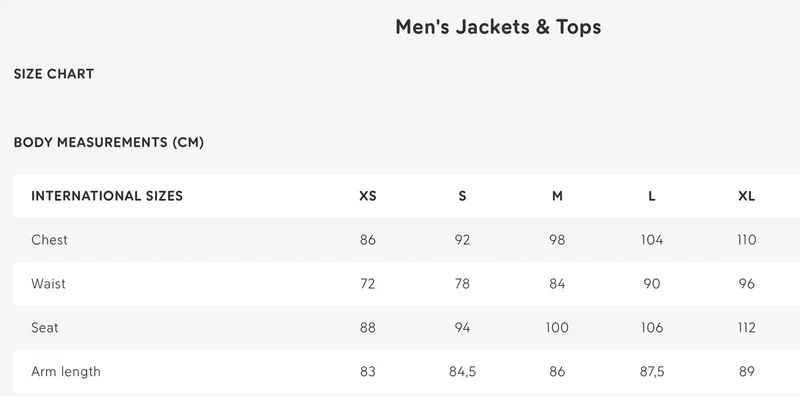This screenshot has height=396, width=800.
Task: Click the M size column header
Action: coord(557,196)
